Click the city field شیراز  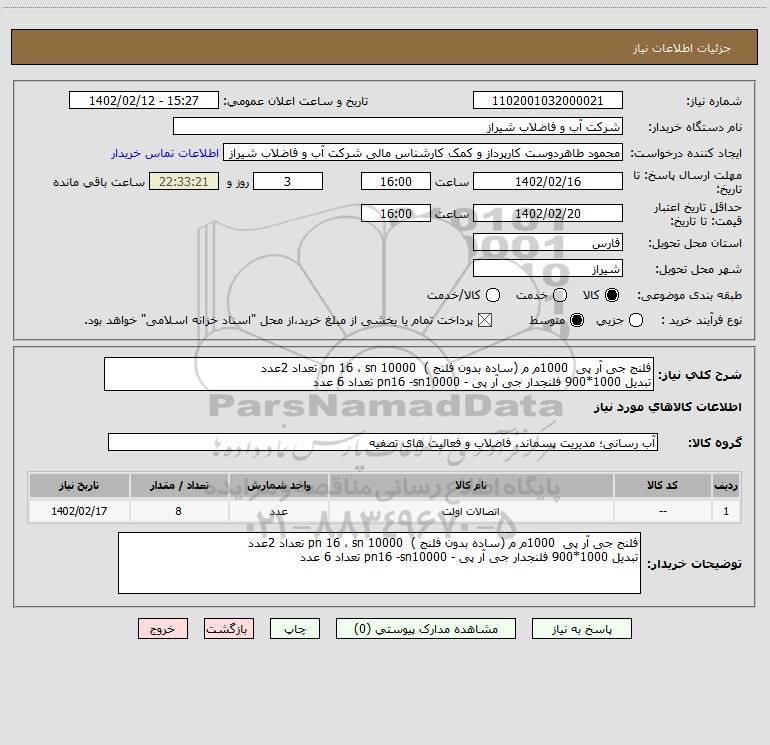(548, 268)
